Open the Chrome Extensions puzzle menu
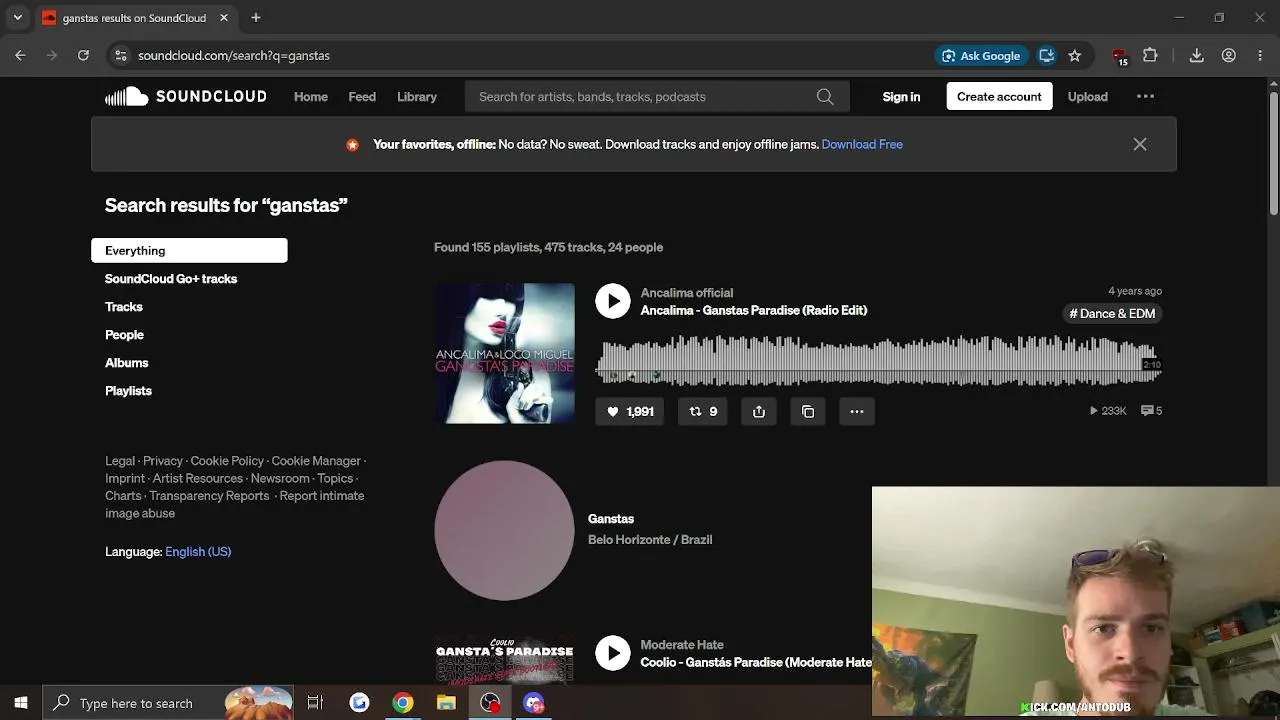 tap(1150, 56)
